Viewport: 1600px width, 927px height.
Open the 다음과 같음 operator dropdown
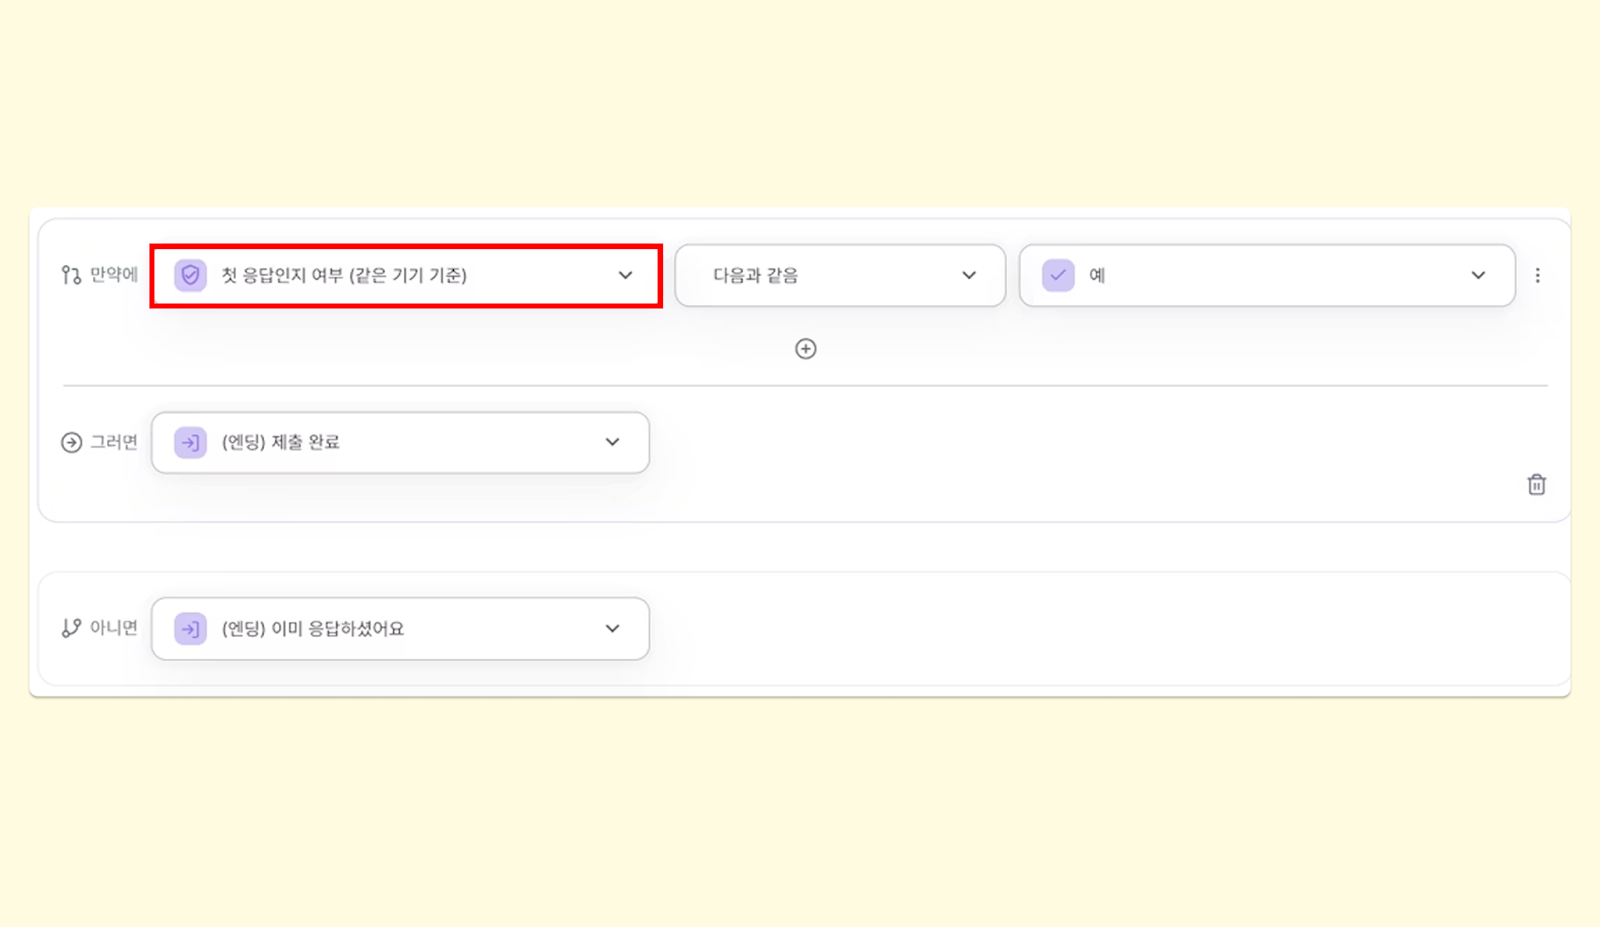[x=839, y=275]
